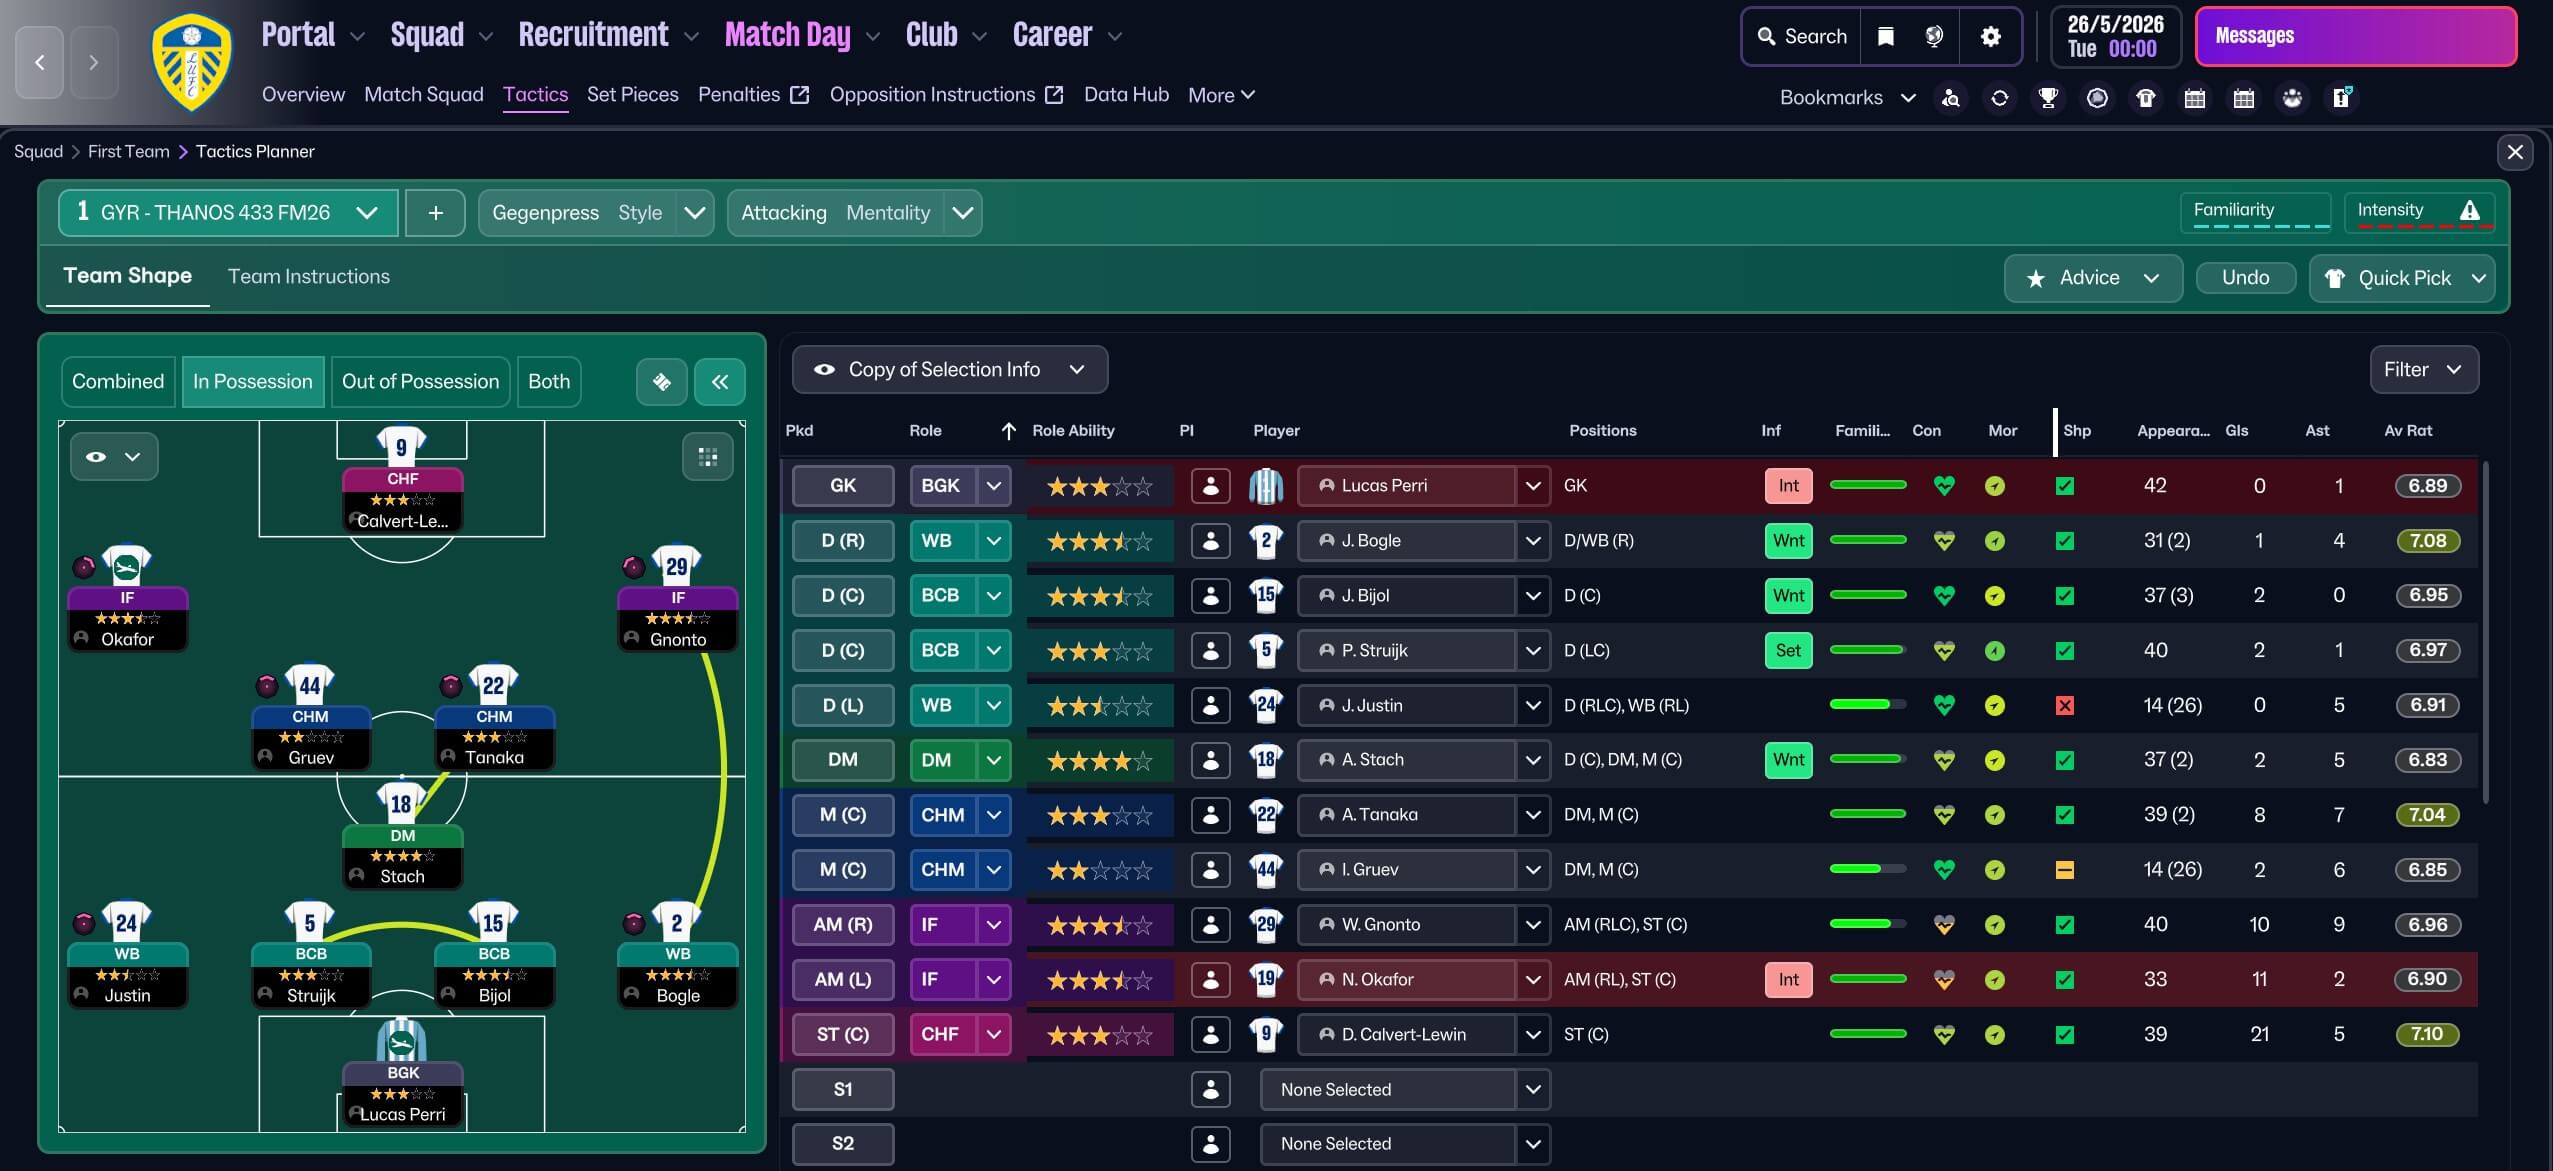Open the DM role dropdown for Stach
The image size is (2553, 1171).
coord(993,760)
